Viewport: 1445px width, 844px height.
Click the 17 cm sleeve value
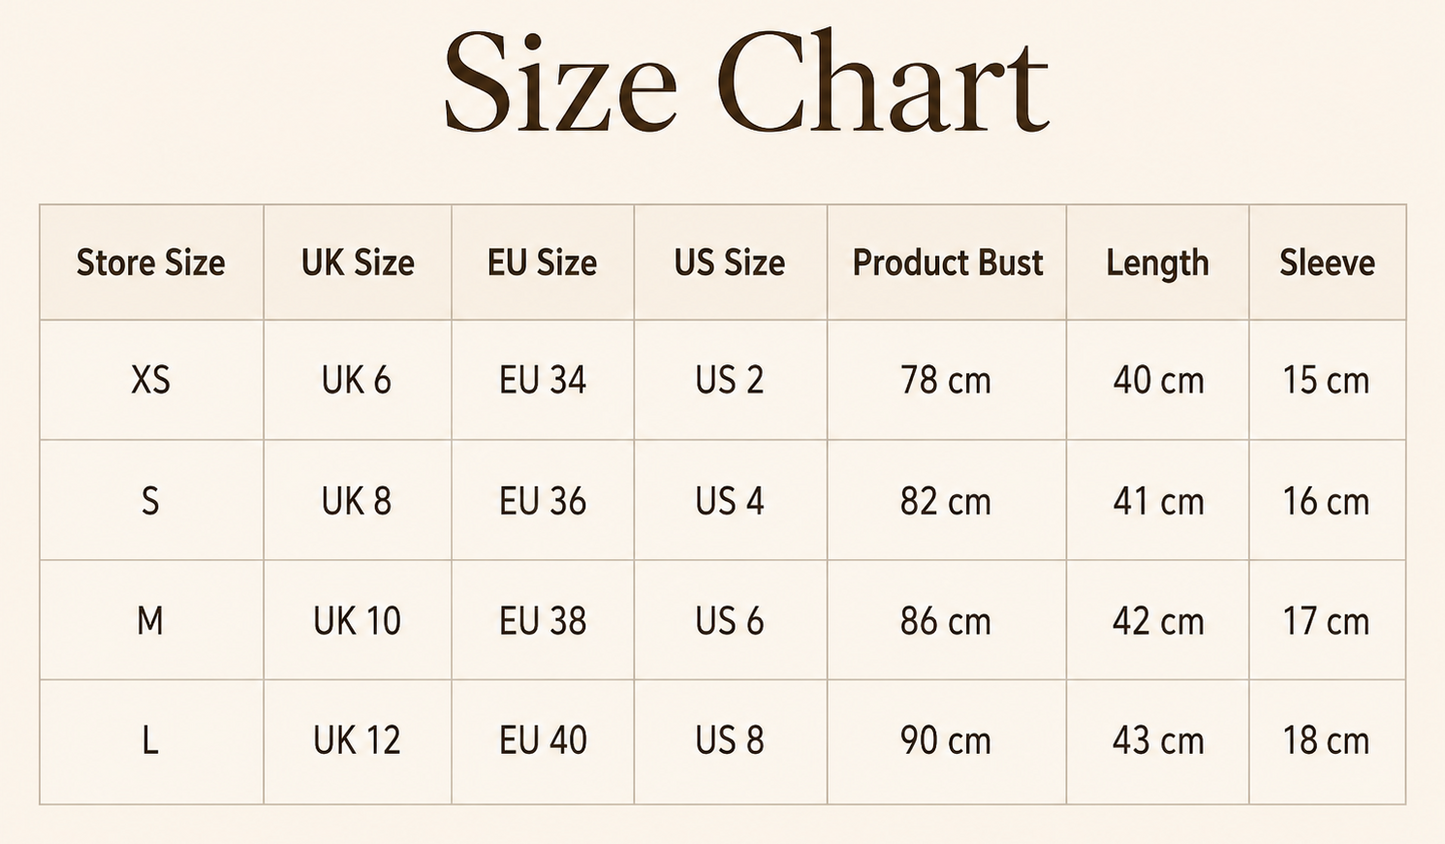[1326, 621]
